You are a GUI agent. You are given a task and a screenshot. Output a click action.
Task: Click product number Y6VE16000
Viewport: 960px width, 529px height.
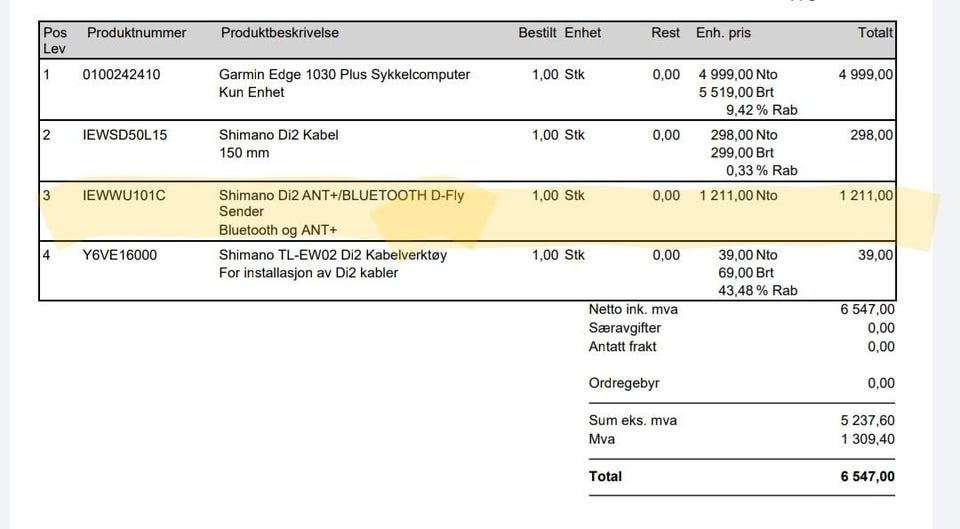[120, 255]
